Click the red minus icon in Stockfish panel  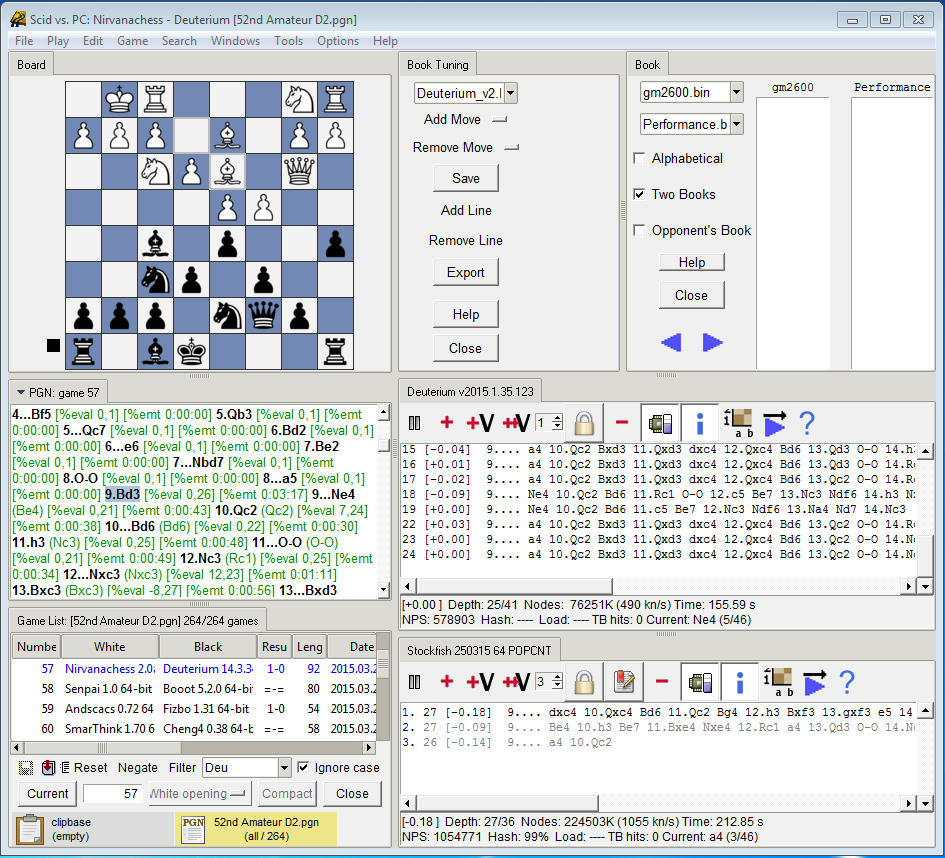(662, 681)
